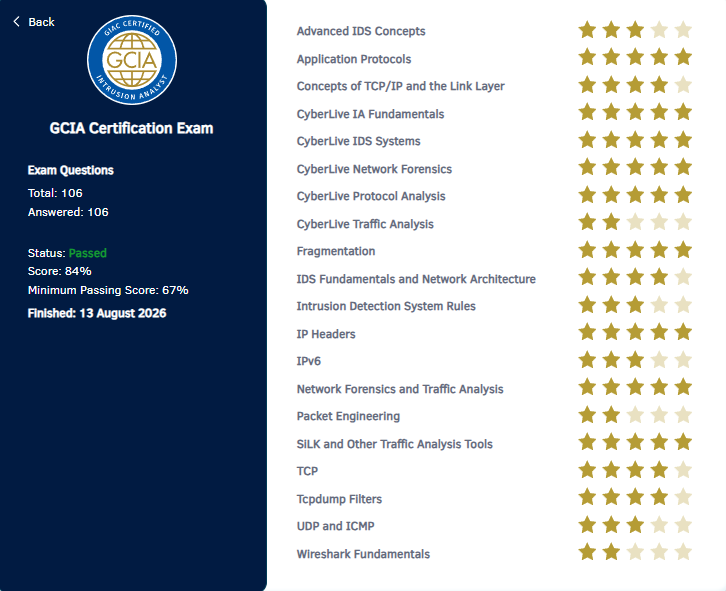
Task: Click fifth star of Network Forensics and Traffic Analysis
Action: 683,387
